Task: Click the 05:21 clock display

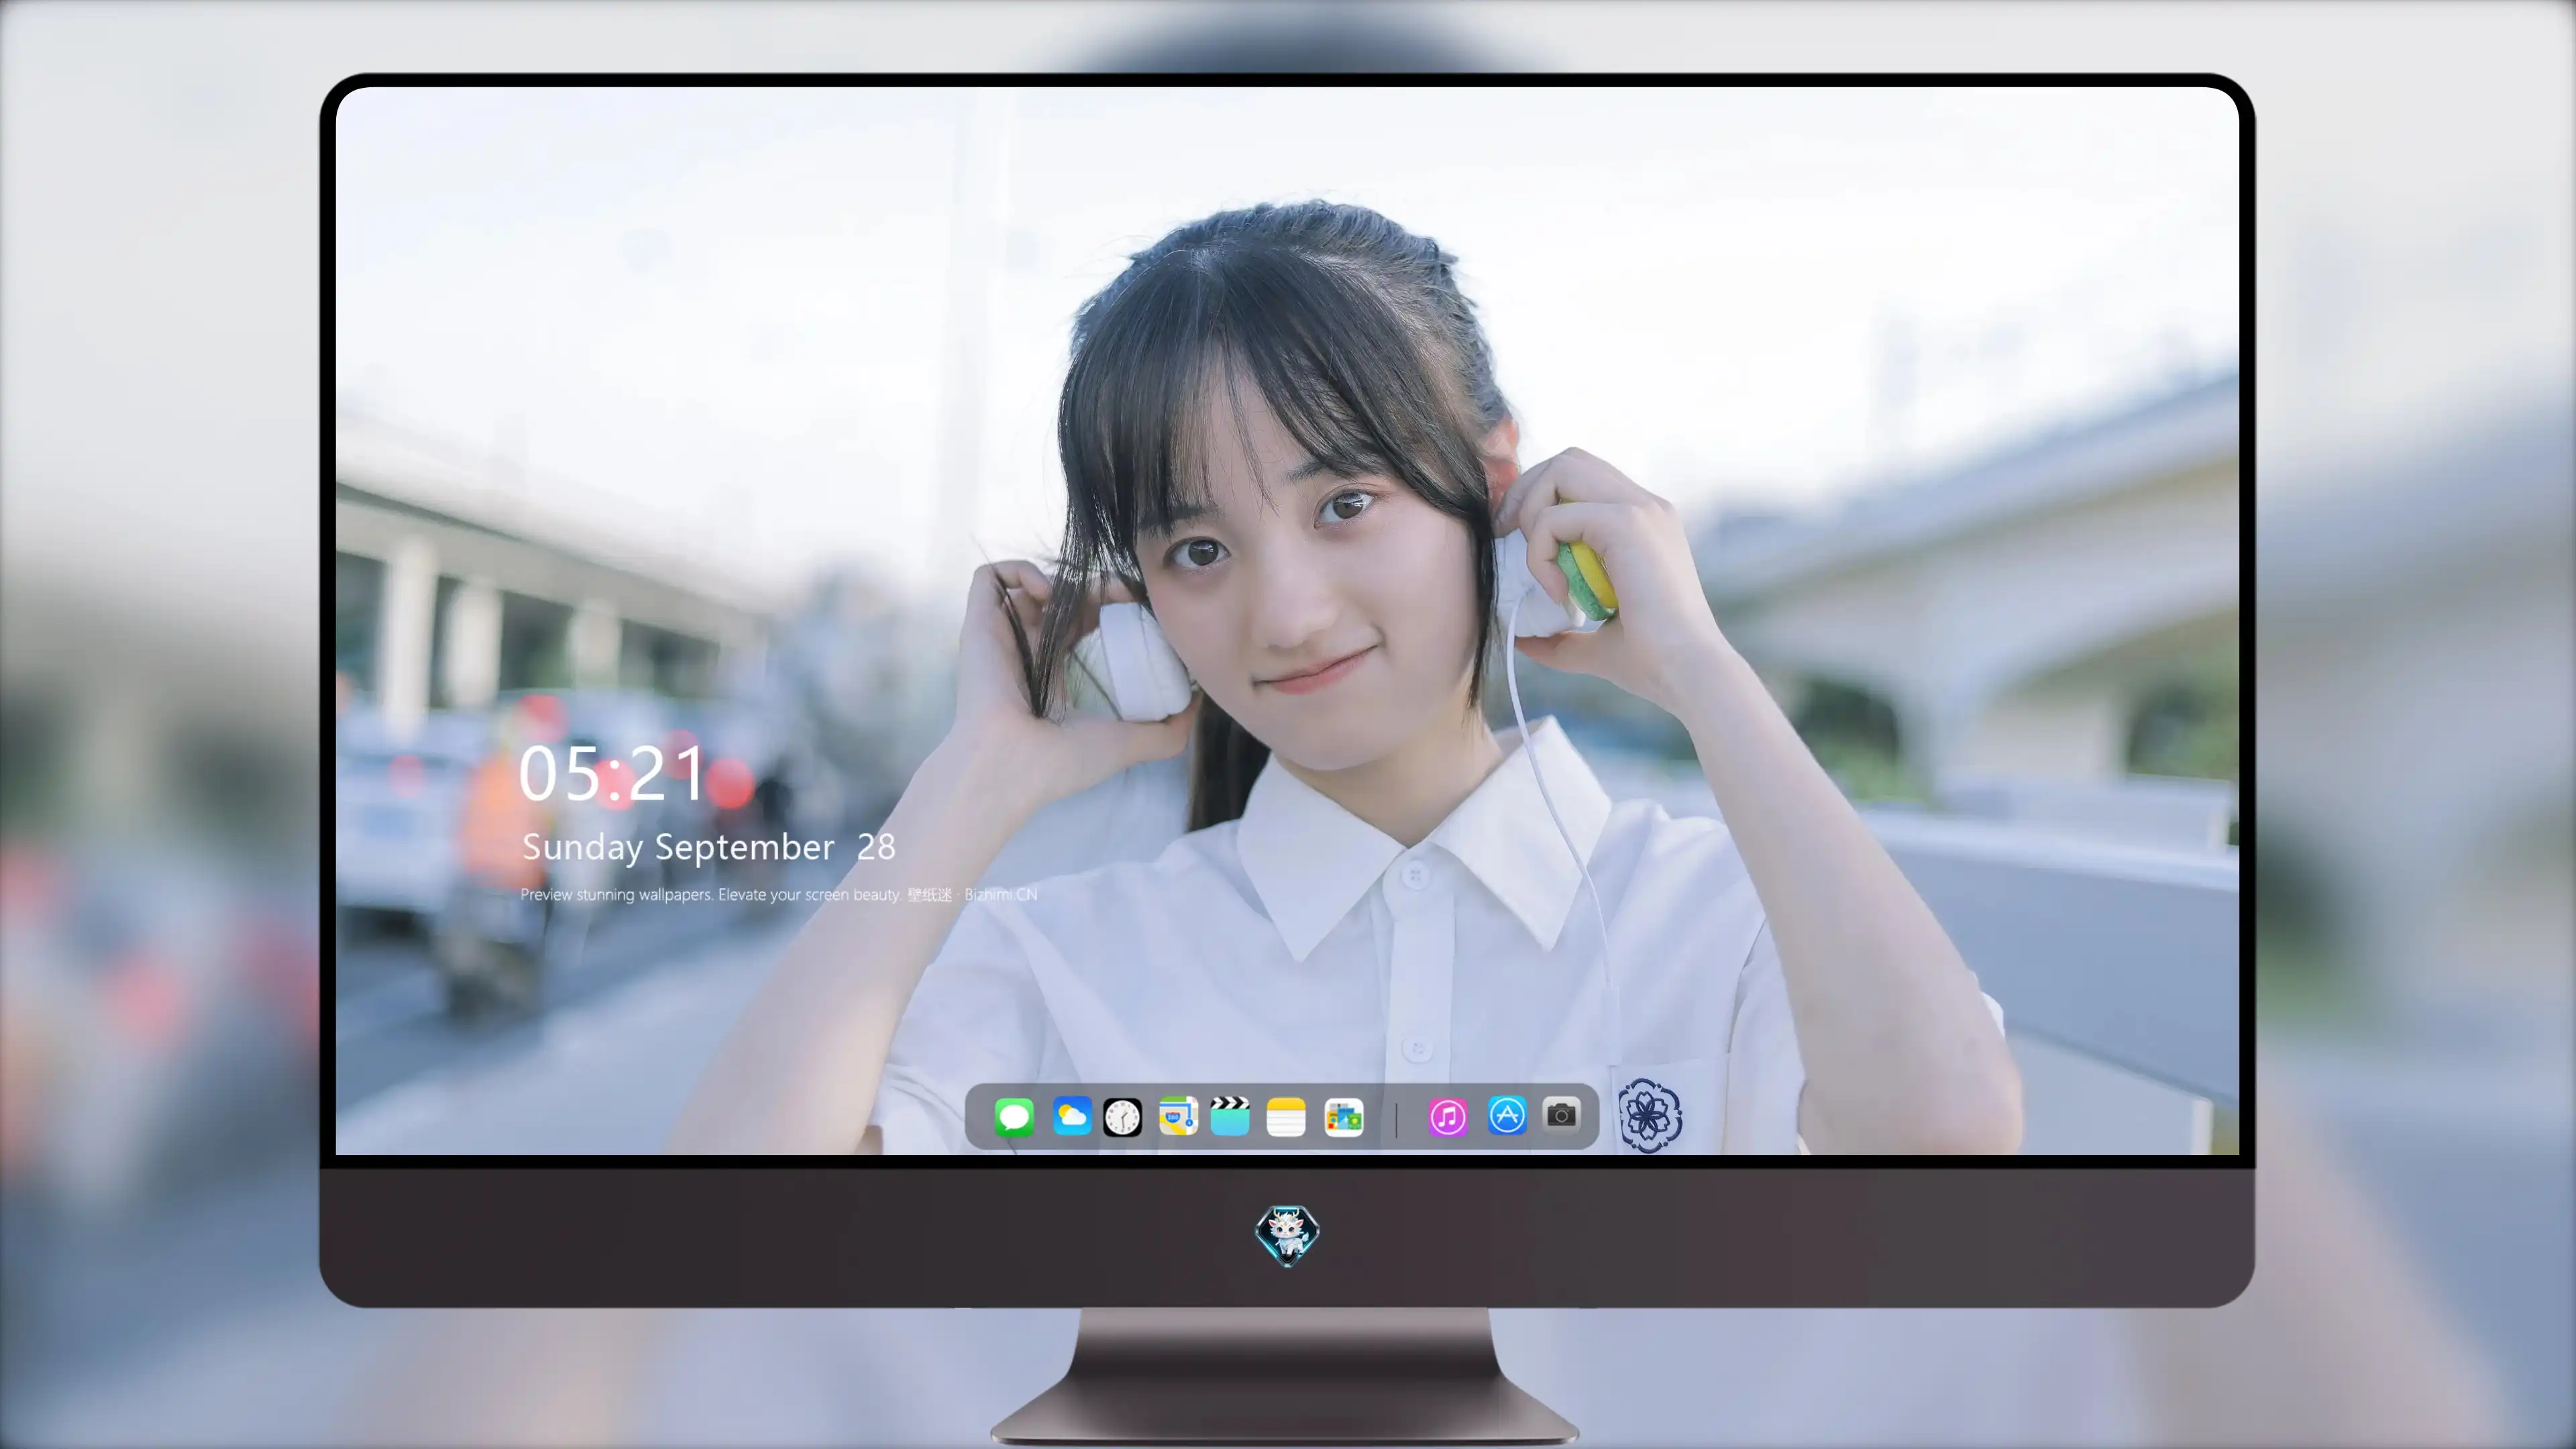Action: [612, 773]
